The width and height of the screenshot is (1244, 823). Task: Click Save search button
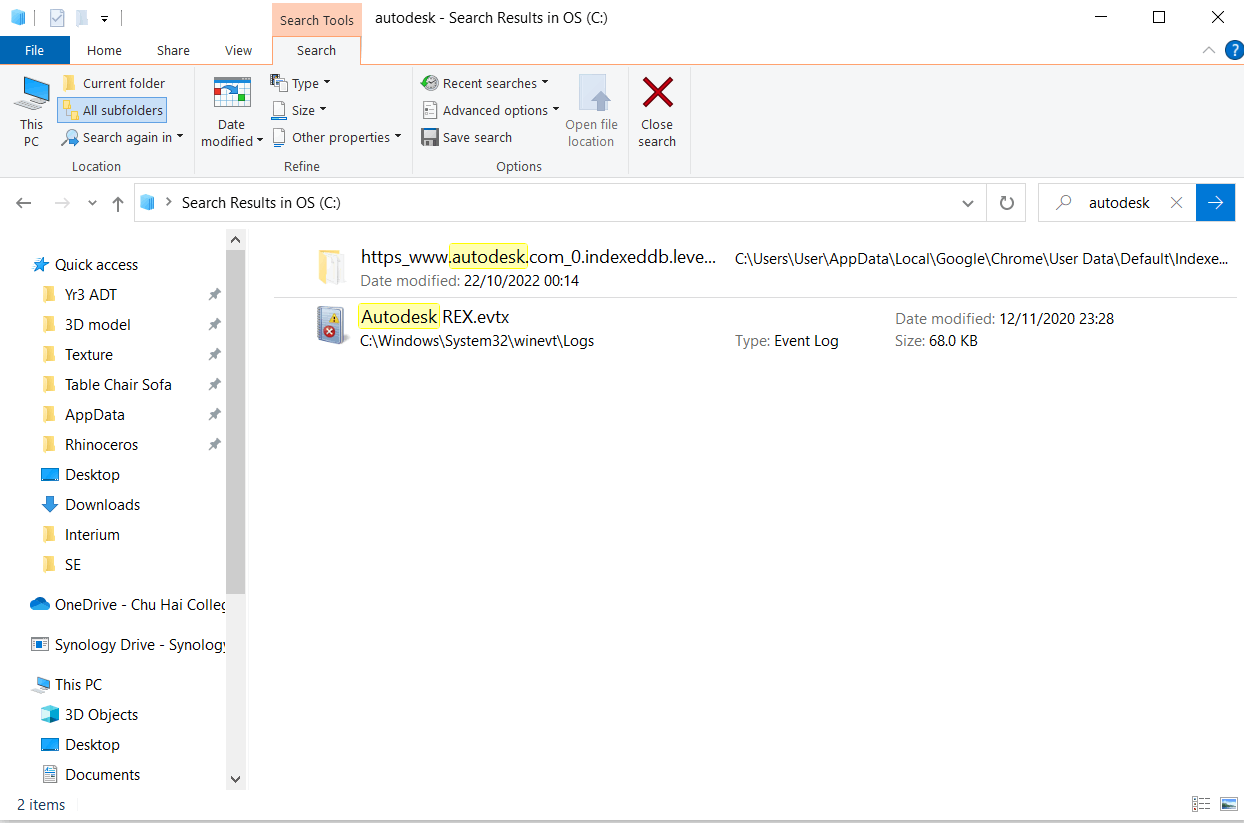(x=467, y=137)
